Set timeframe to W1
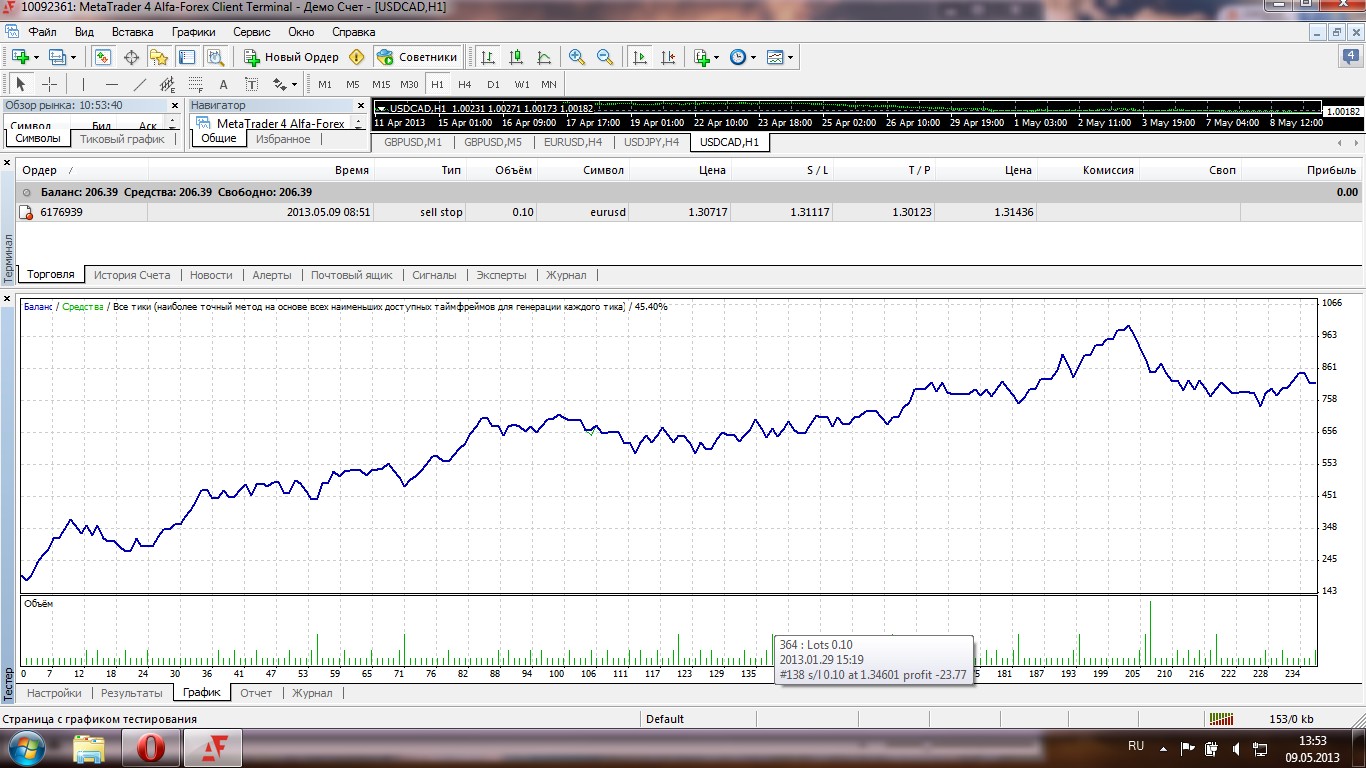The height and width of the screenshot is (768, 1366). (x=522, y=84)
